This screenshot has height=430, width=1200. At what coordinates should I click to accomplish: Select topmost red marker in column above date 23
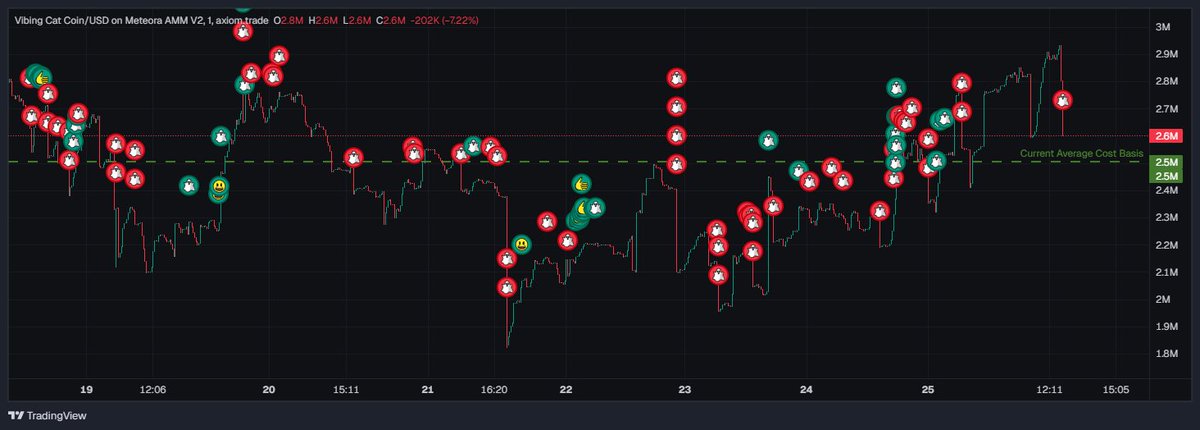tap(677, 78)
